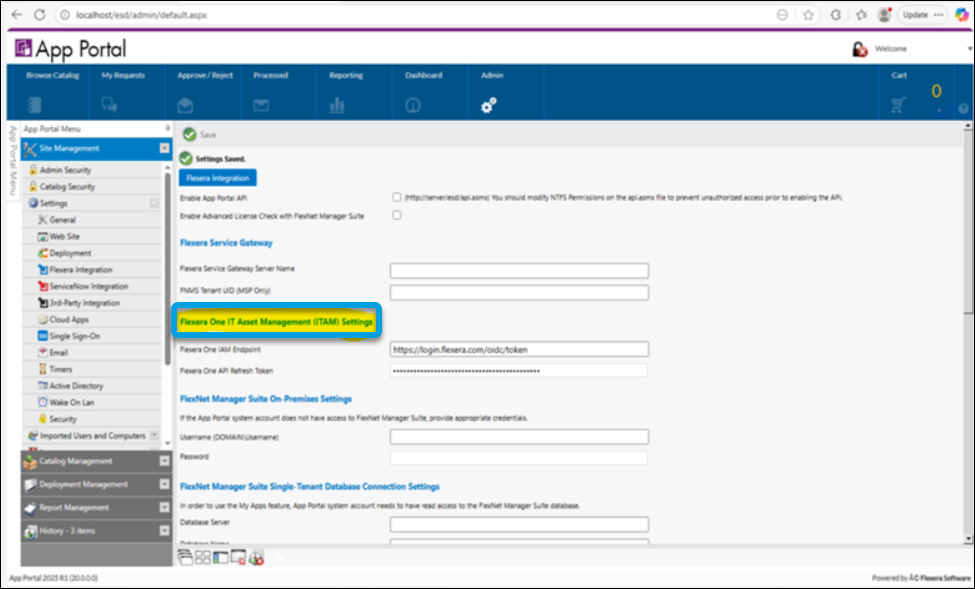Click in FNMS Tenant UID field
The height and width of the screenshot is (589, 975).
(519, 292)
